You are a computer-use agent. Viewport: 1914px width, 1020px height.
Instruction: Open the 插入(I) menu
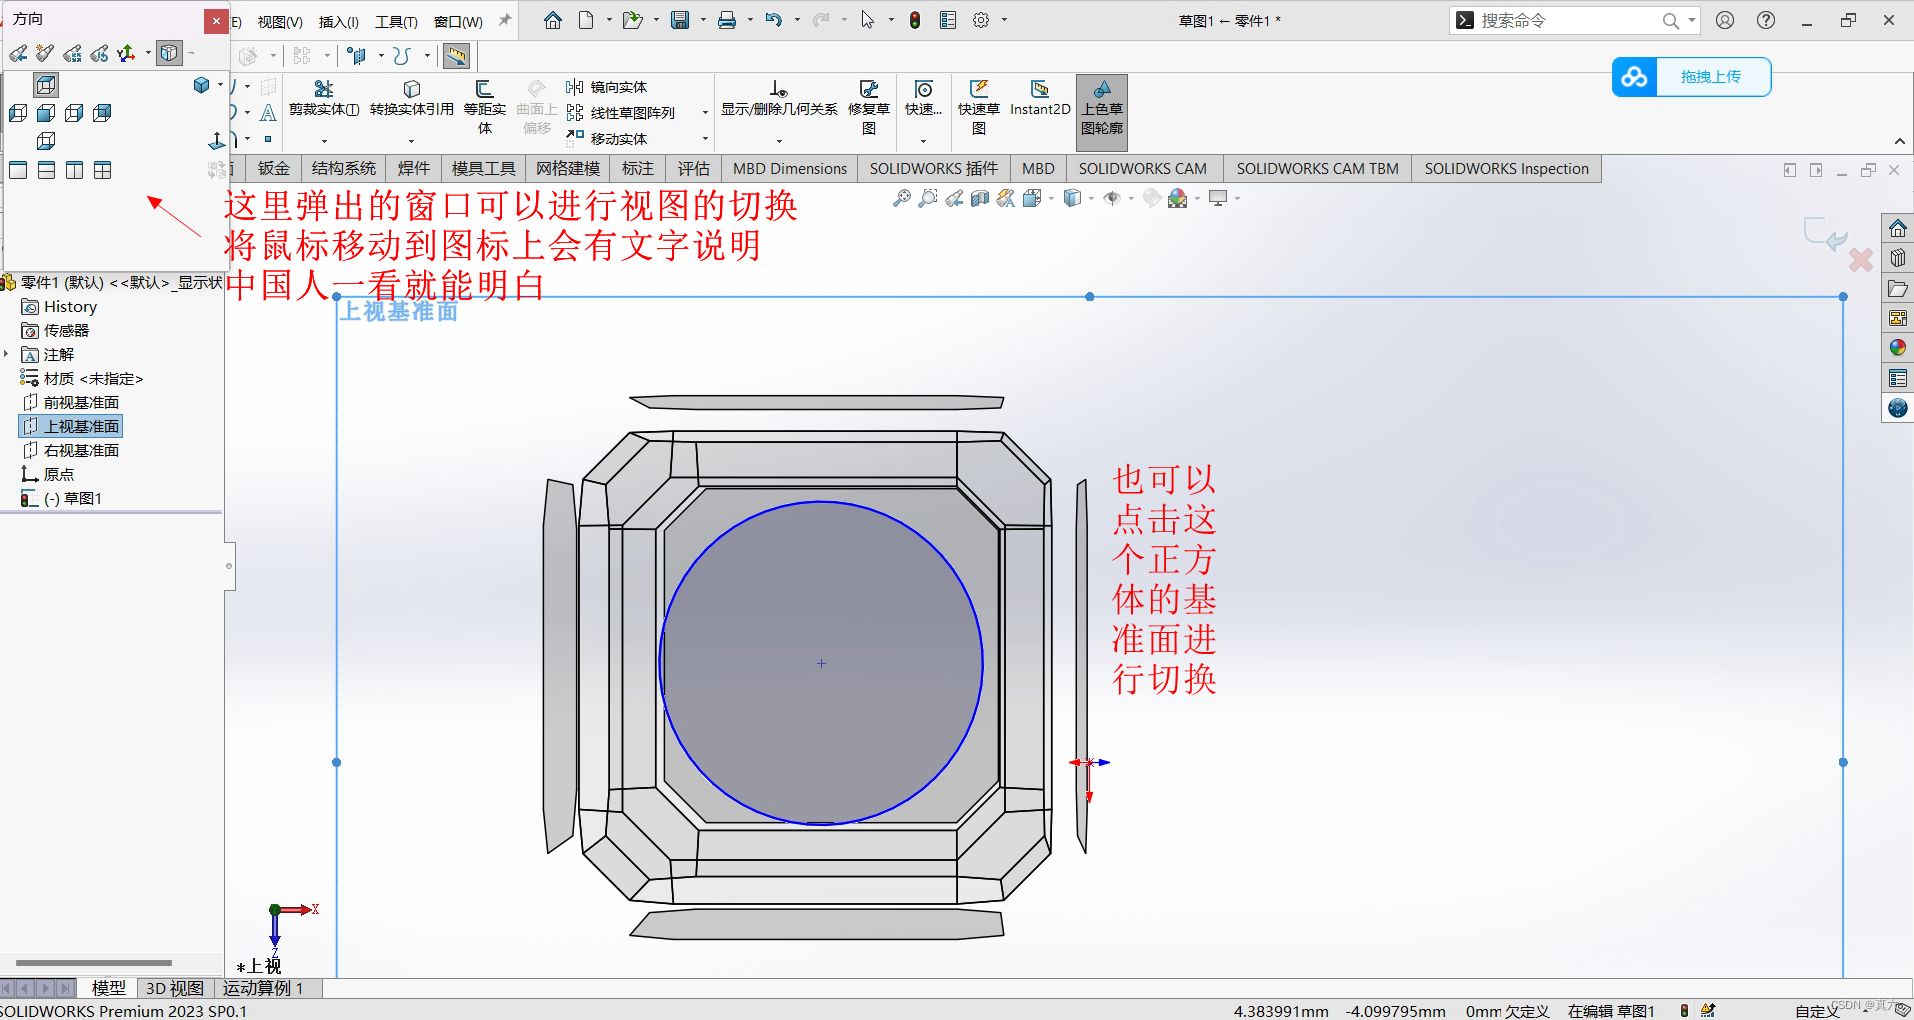click(338, 20)
